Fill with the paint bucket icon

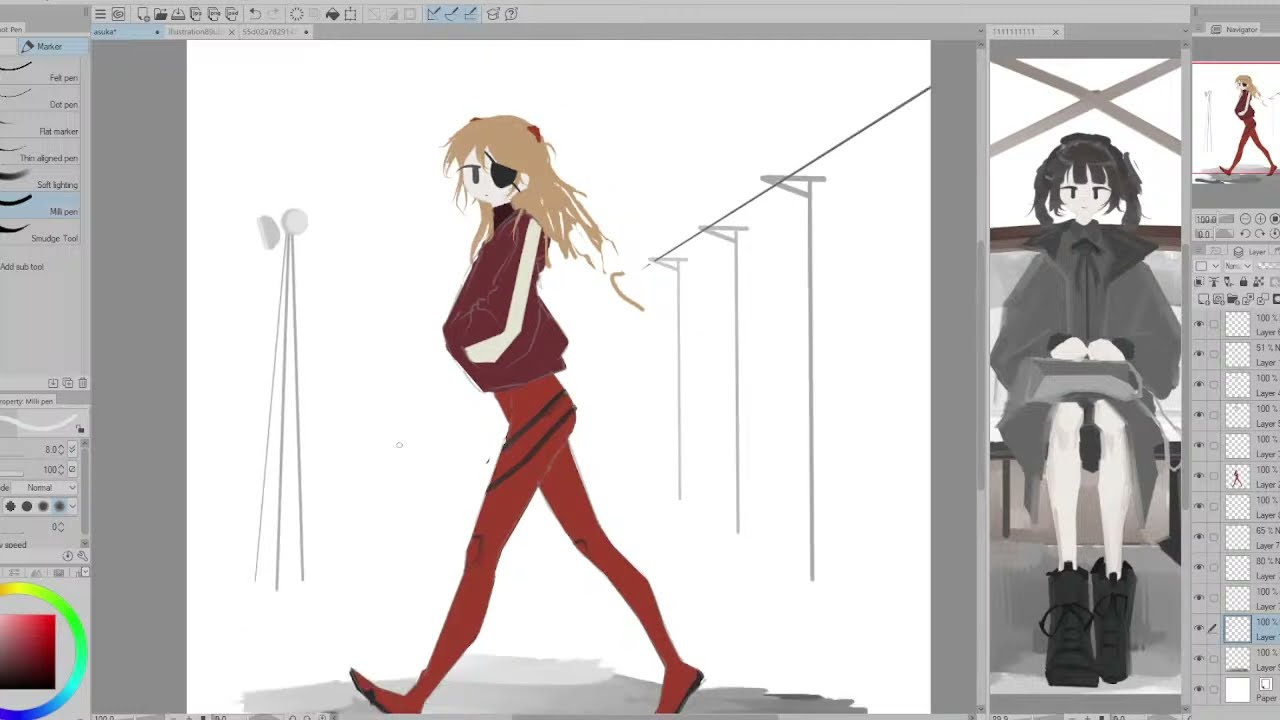332,14
